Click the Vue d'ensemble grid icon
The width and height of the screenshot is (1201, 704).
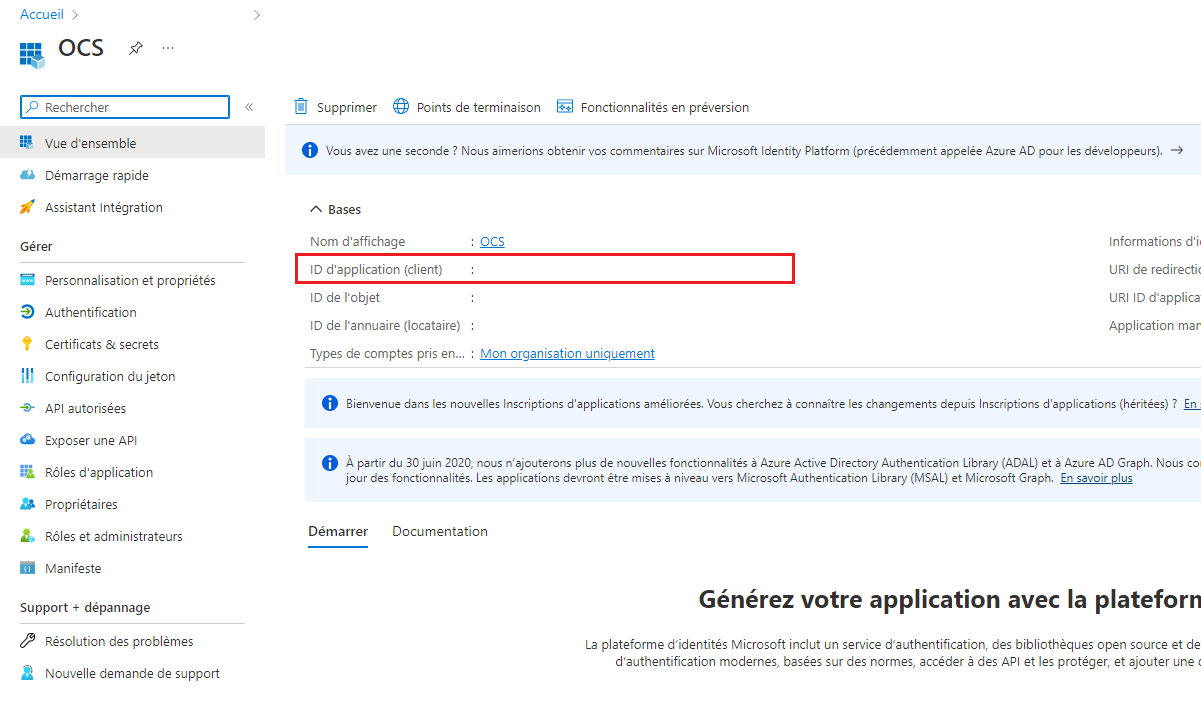pos(27,143)
